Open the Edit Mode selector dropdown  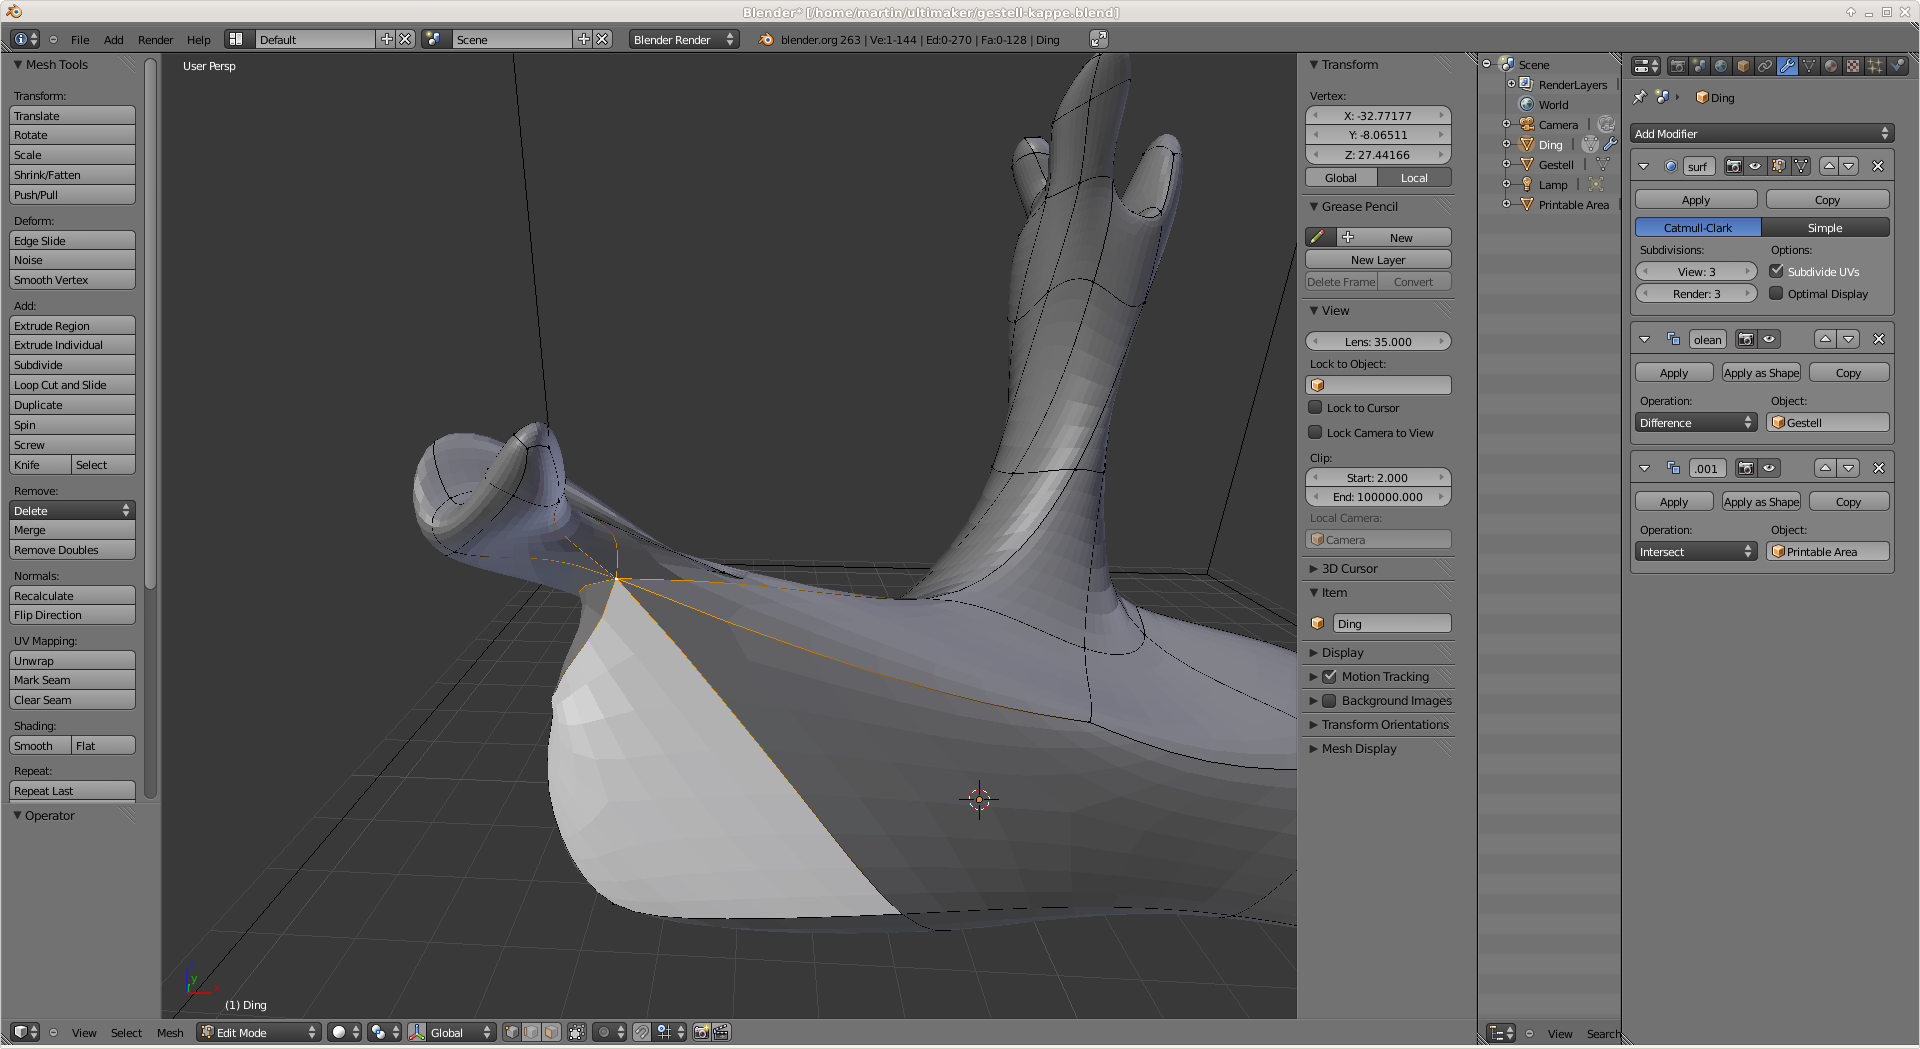(259, 1032)
